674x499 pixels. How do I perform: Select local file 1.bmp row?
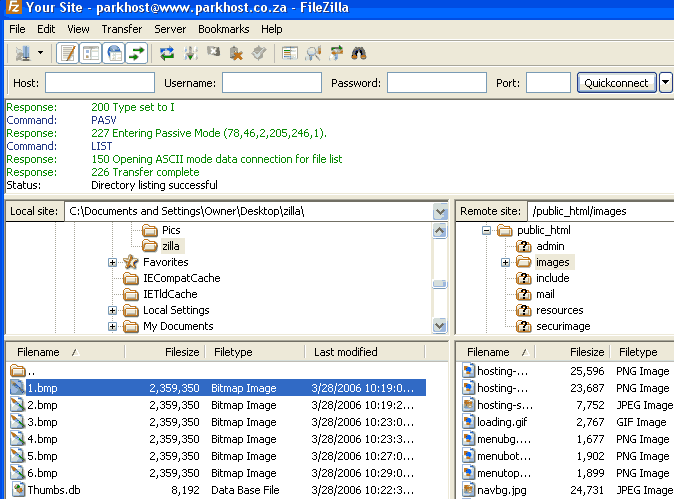[x=218, y=388]
